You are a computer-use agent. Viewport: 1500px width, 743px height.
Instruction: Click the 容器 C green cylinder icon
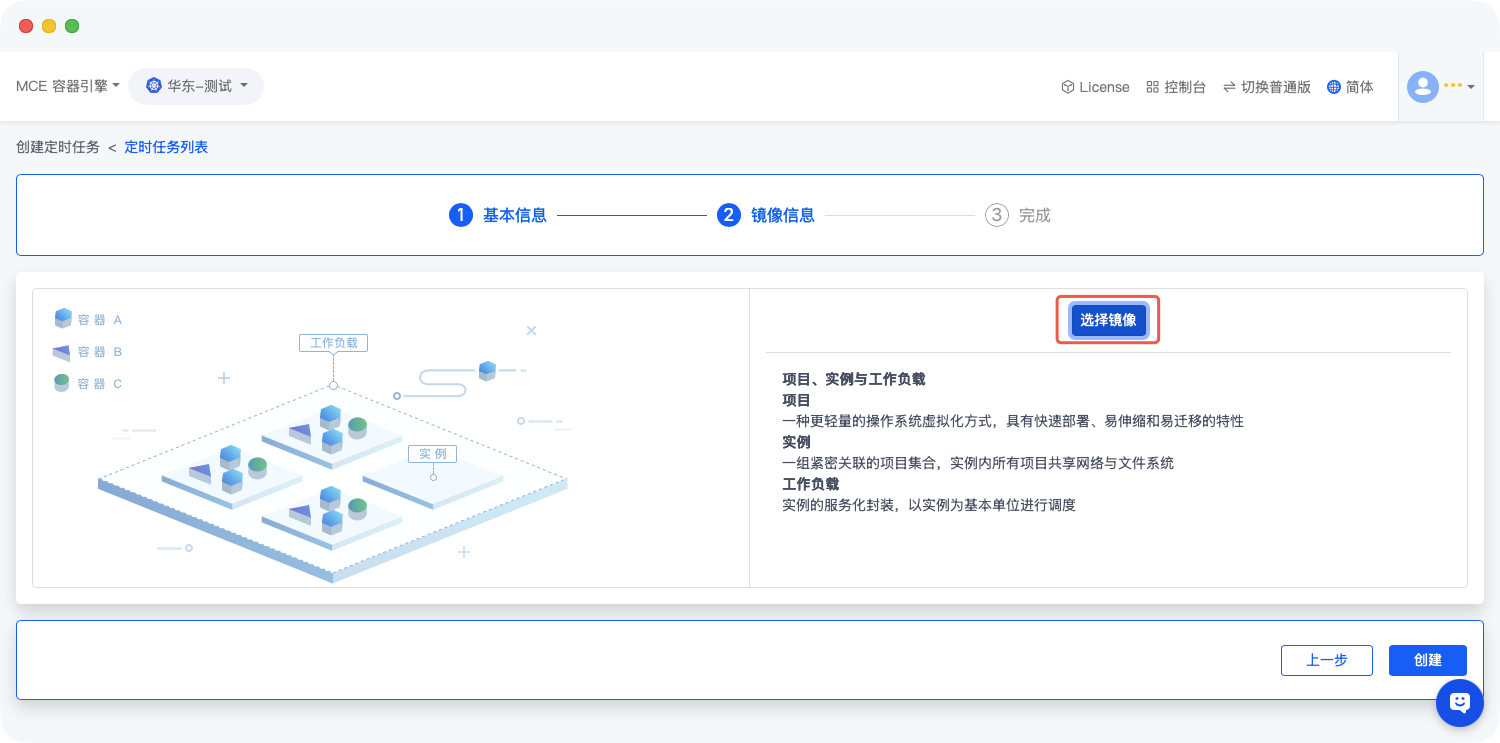coord(62,383)
